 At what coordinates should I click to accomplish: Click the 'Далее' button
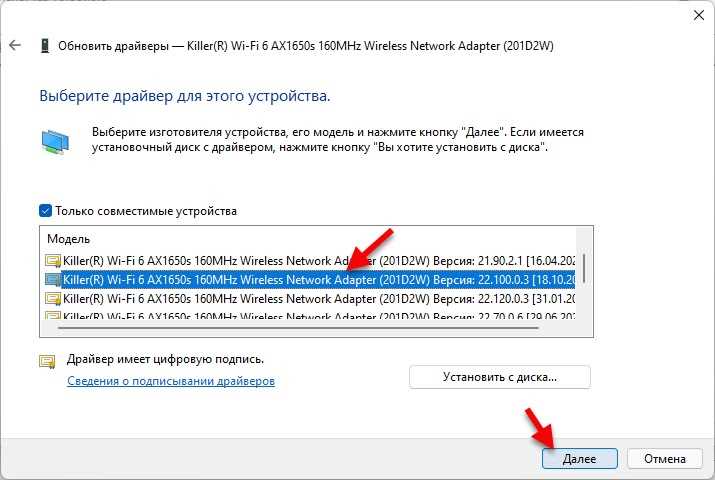pyautogui.click(x=580, y=459)
